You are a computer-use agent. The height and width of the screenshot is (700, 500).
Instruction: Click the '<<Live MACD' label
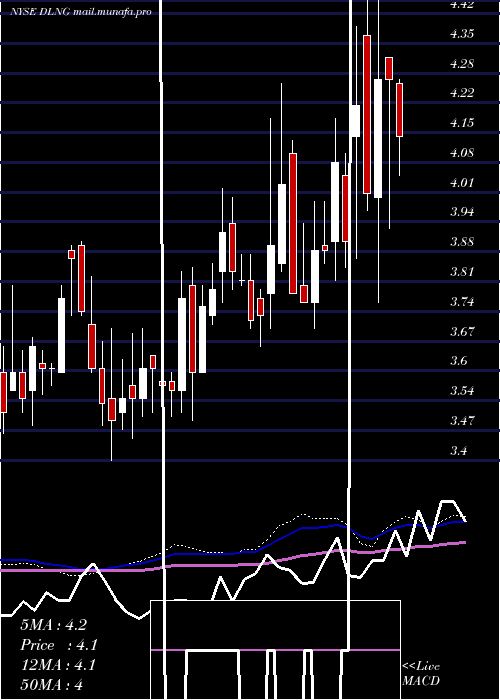click(421, 673)
